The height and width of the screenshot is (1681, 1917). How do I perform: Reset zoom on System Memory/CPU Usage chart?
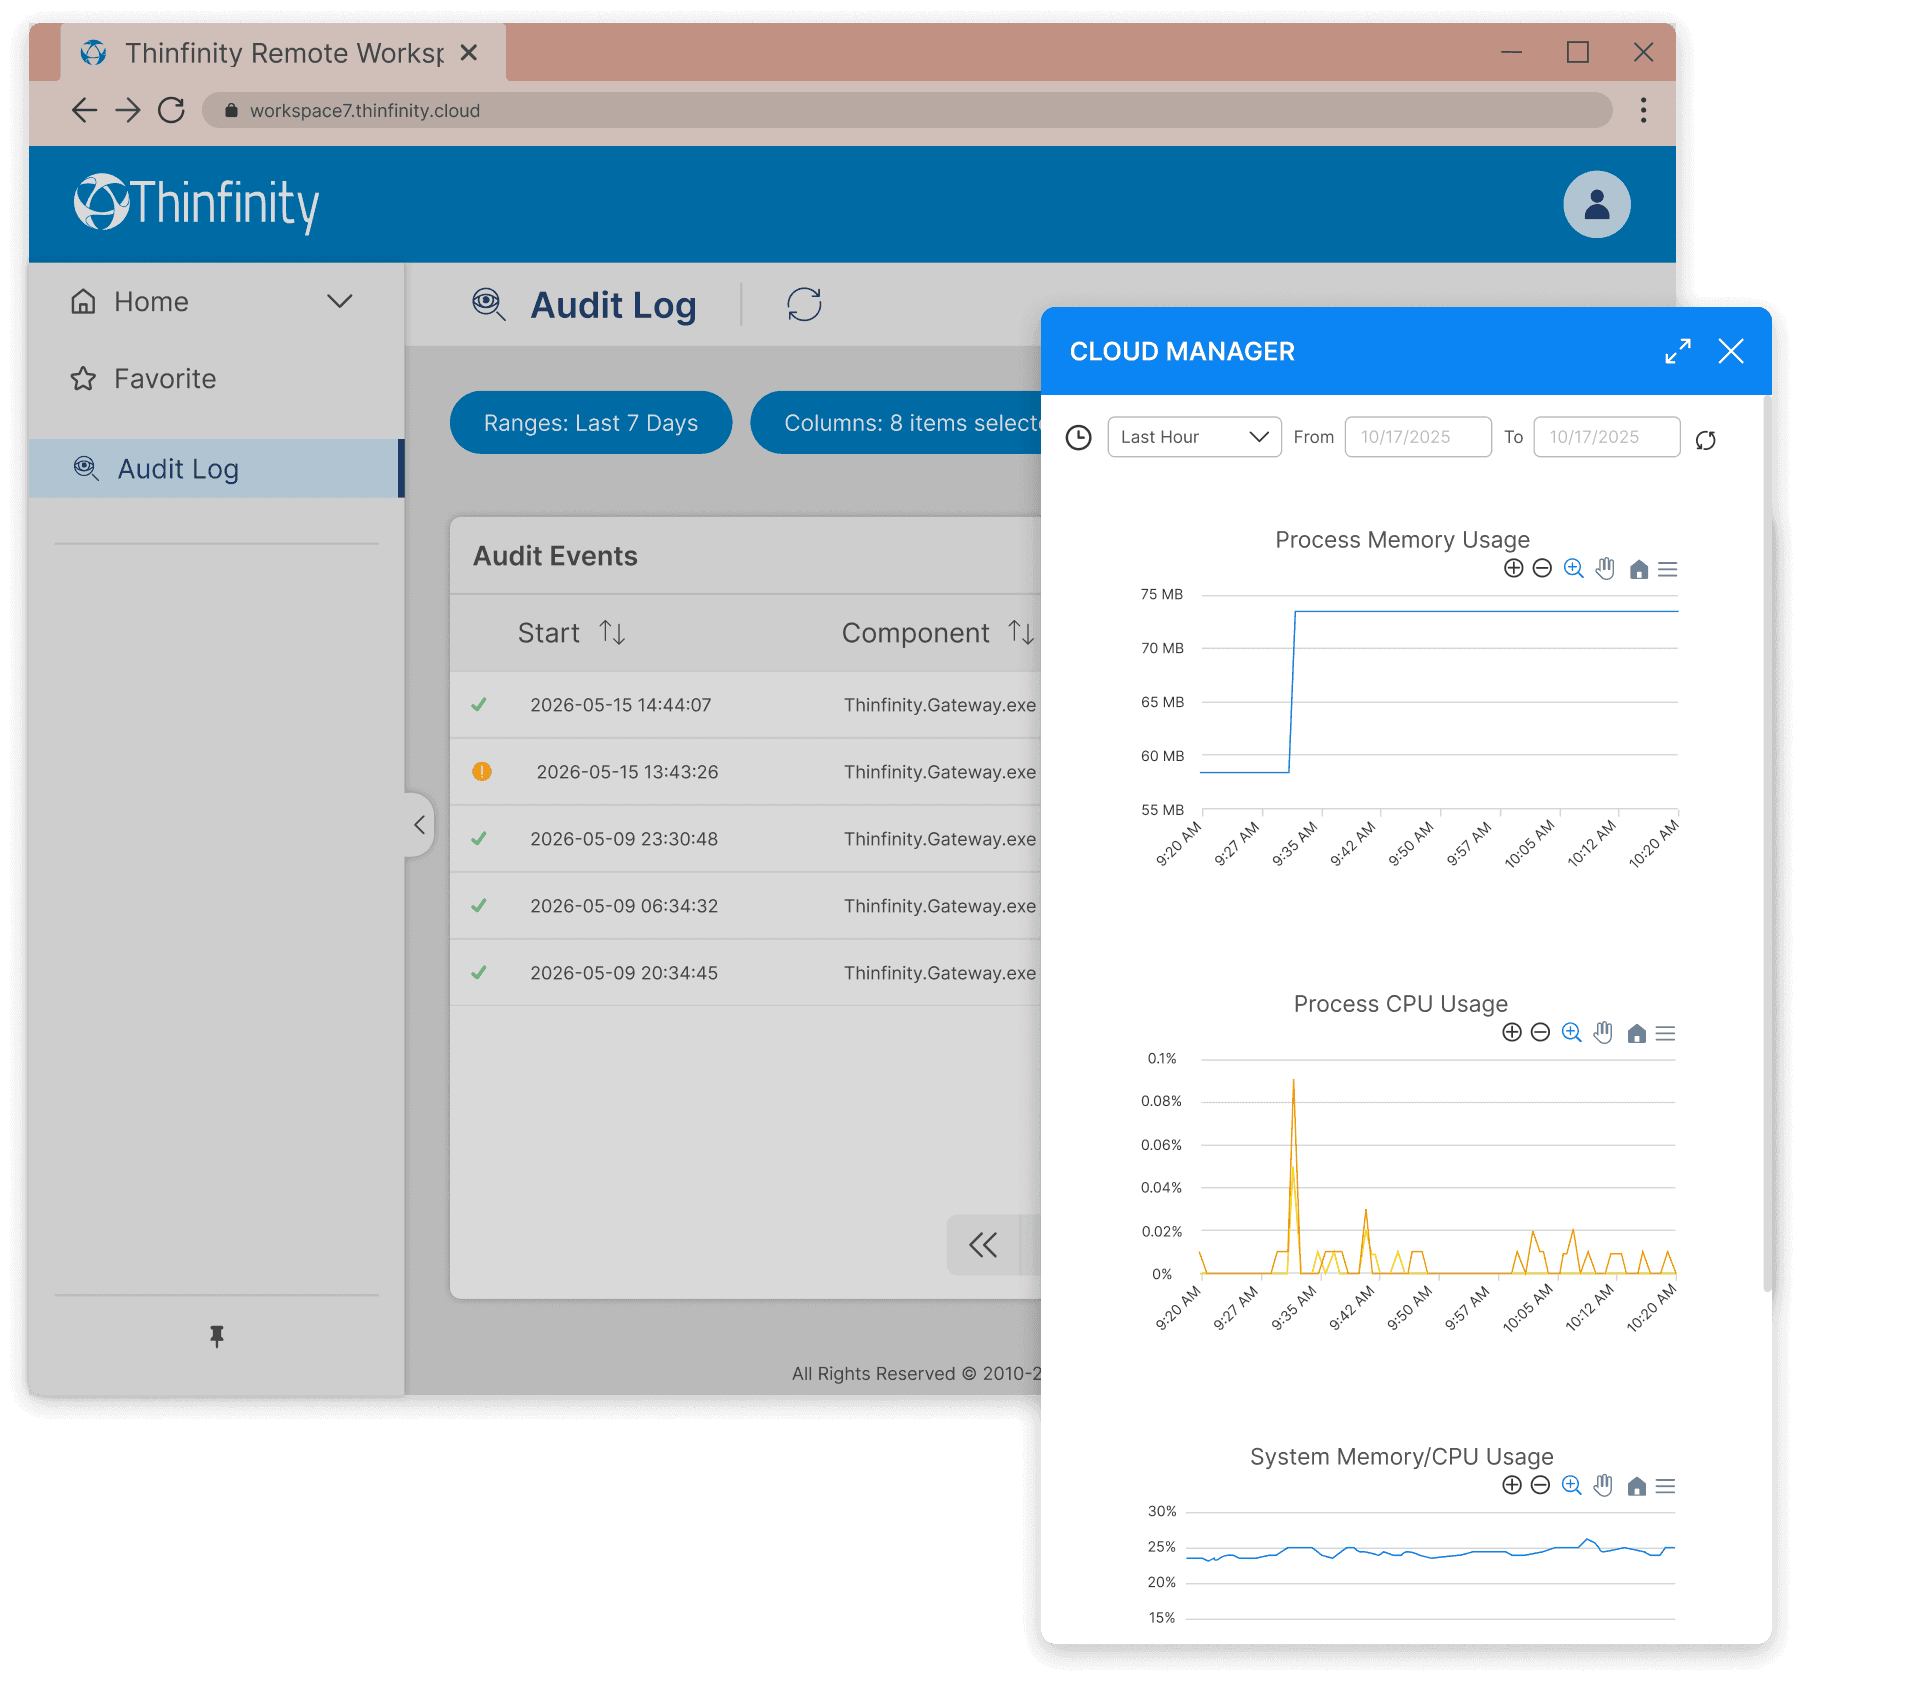tap(1636, 1487)
